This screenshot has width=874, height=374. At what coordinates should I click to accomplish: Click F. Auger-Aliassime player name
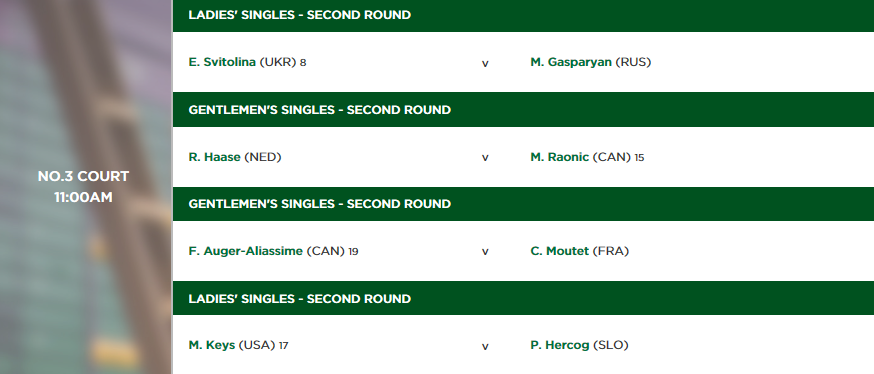click(x=246, y=251)
